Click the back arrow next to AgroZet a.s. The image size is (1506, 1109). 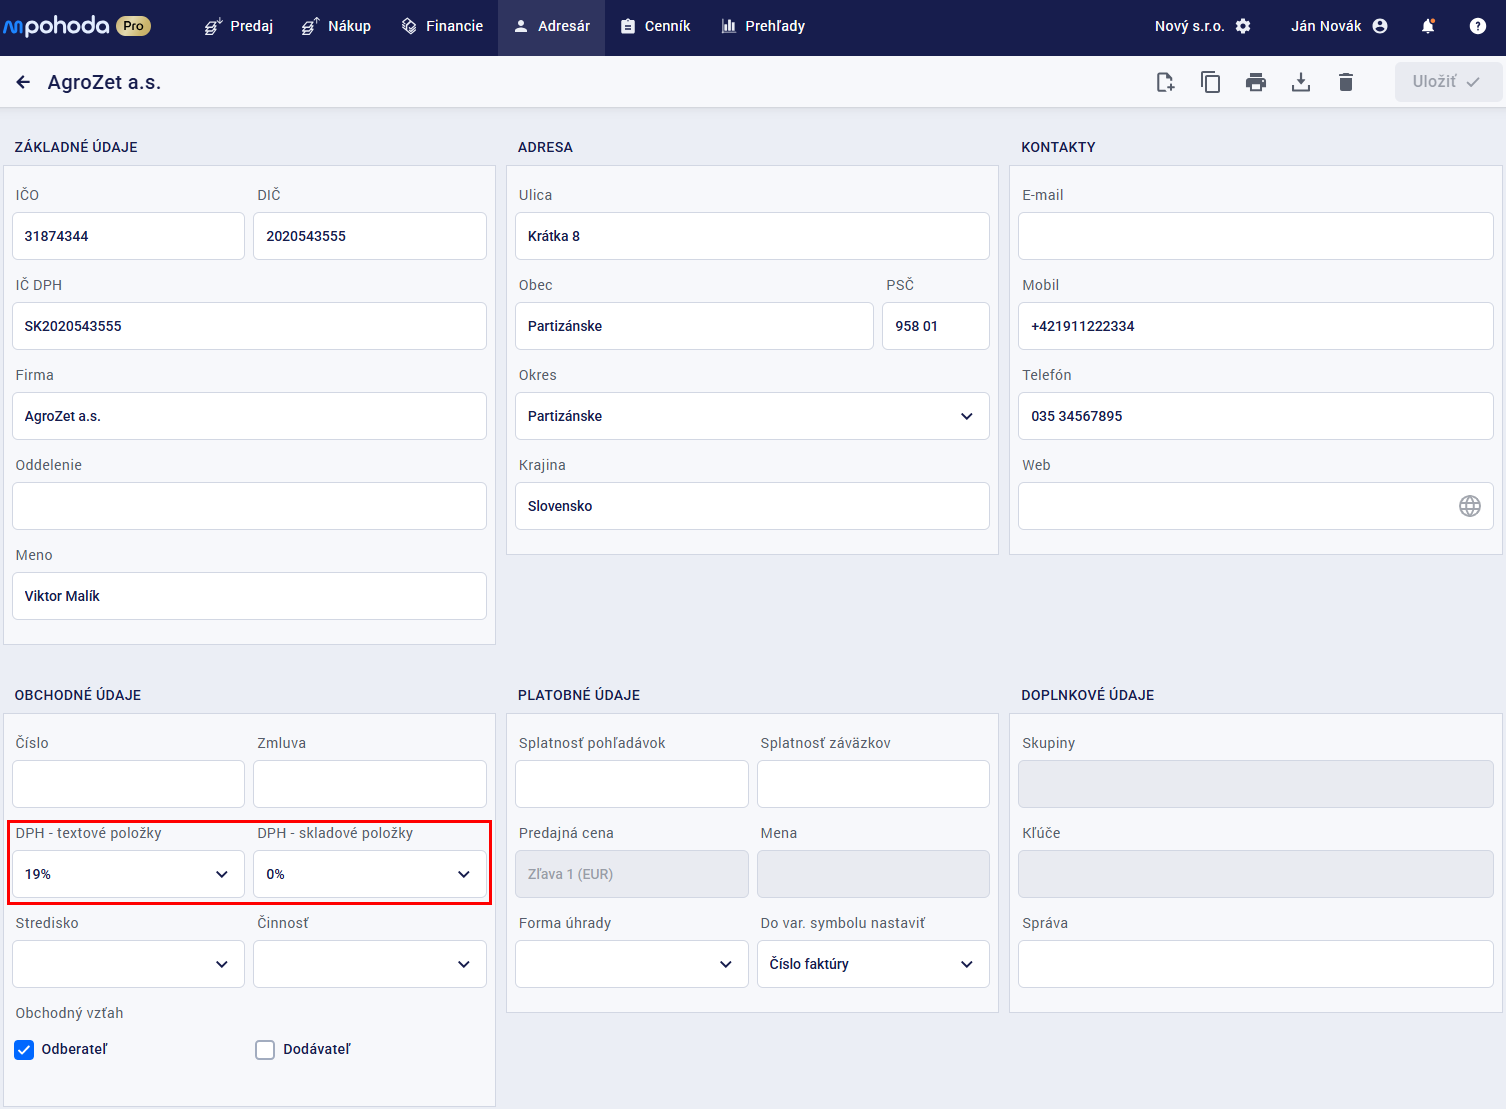(x=23, y=82)
